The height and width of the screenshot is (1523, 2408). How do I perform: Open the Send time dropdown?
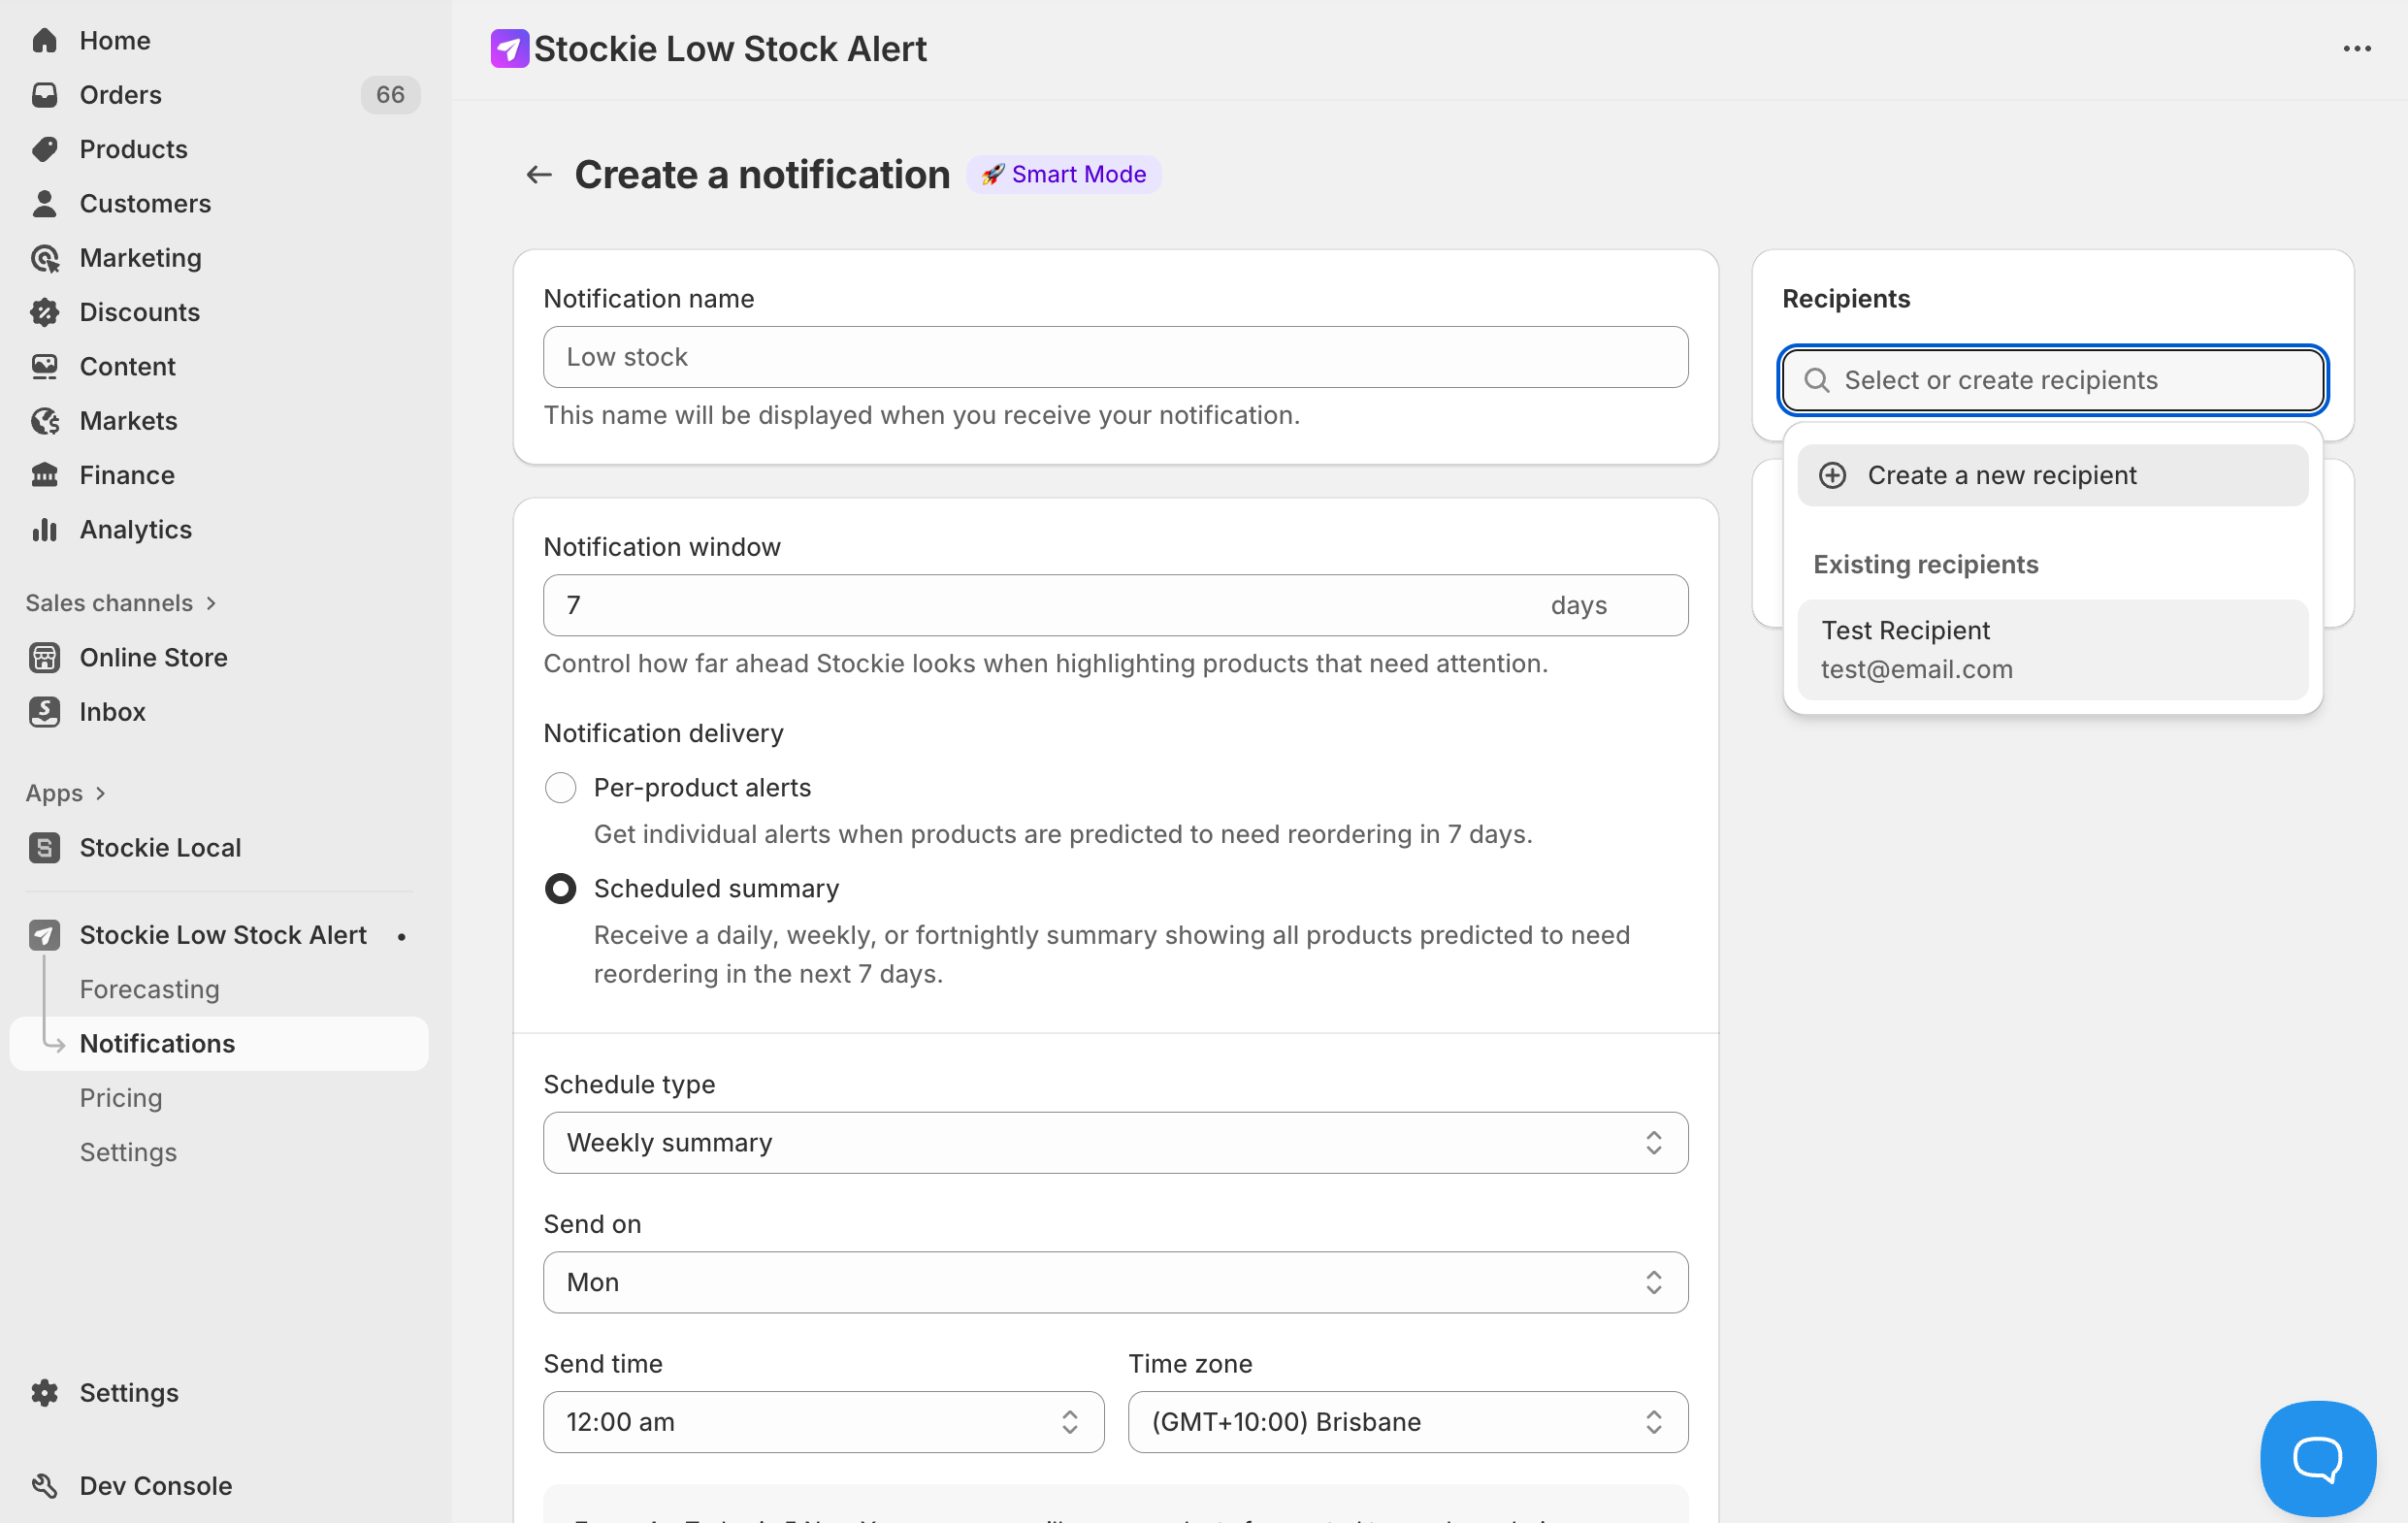pyautogui.click(x=822, y=1421)
